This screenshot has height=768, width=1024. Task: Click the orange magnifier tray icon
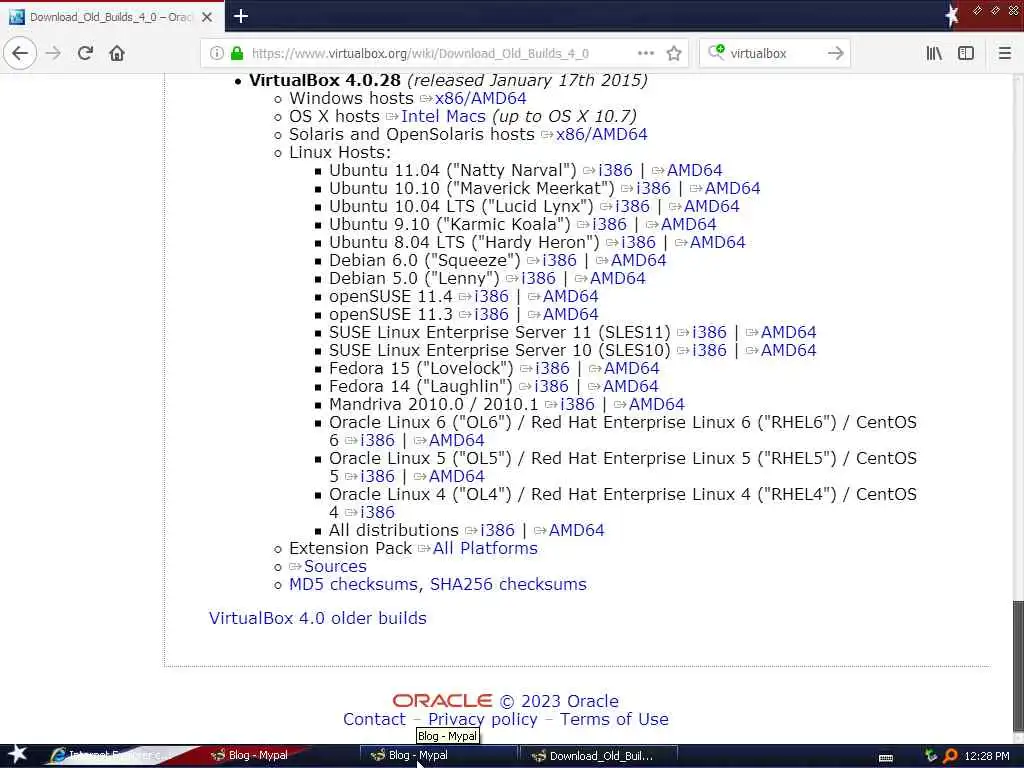pyautogui.click(x=950, y=756)
